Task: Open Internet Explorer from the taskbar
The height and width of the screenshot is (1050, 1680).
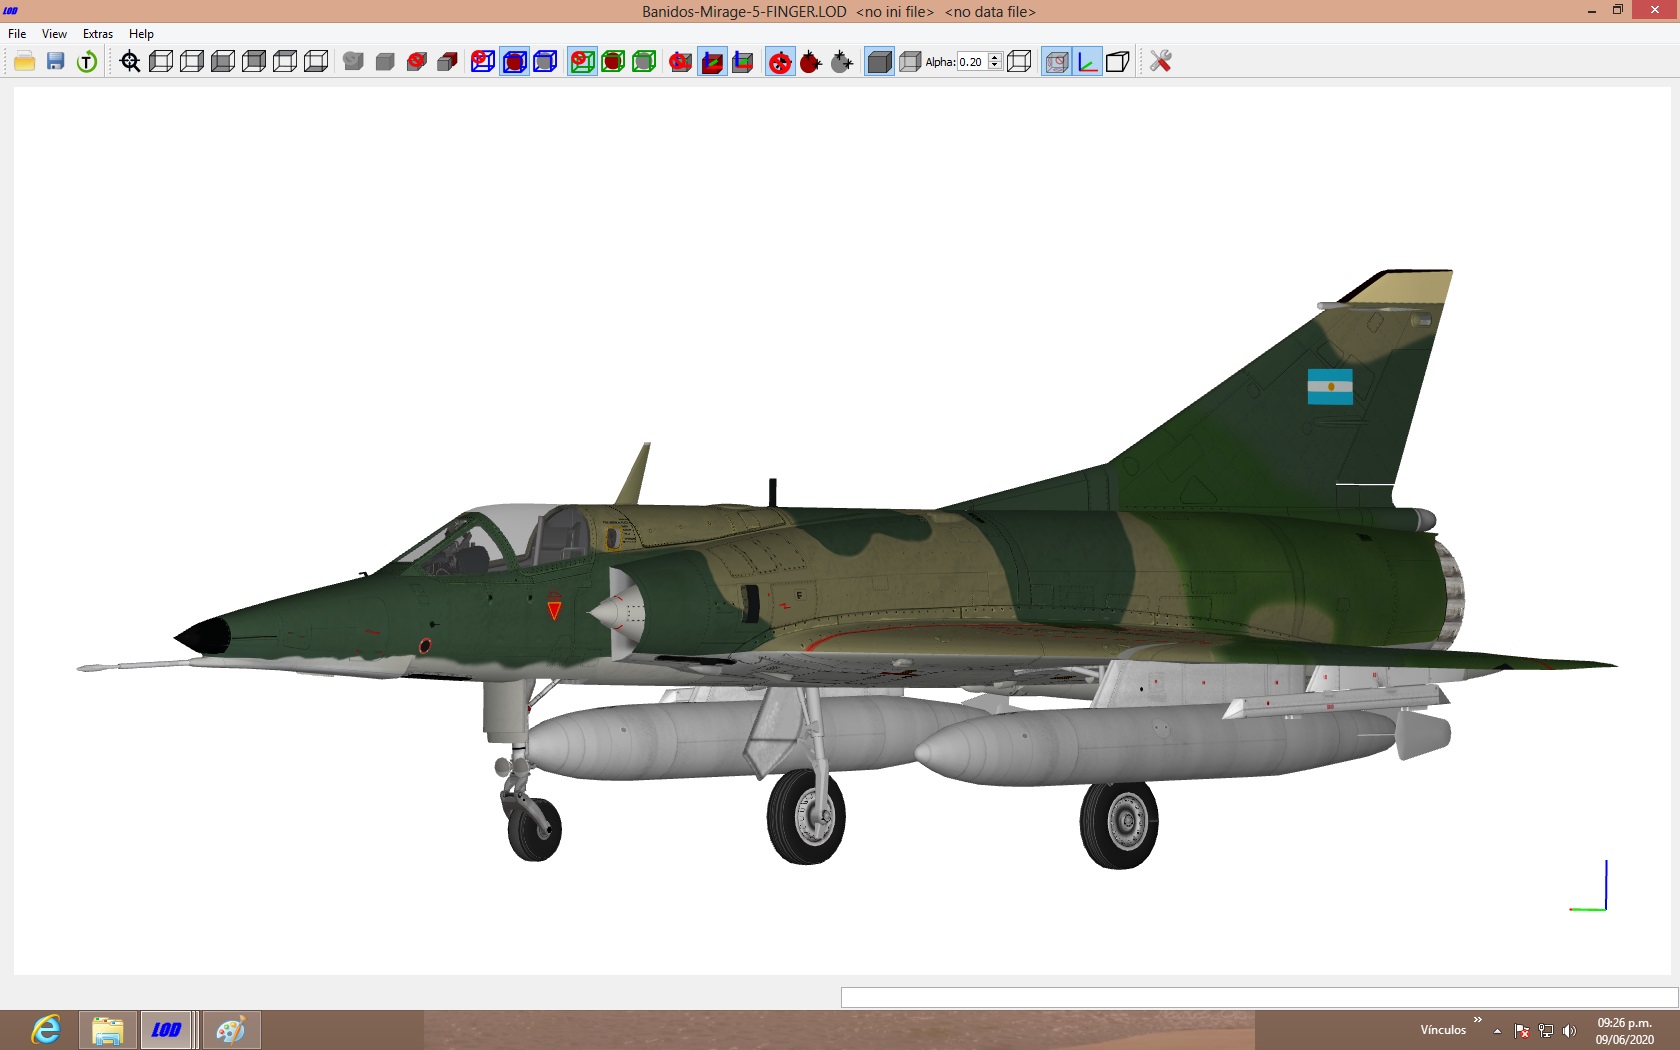Action: (x=46, y=1030)
